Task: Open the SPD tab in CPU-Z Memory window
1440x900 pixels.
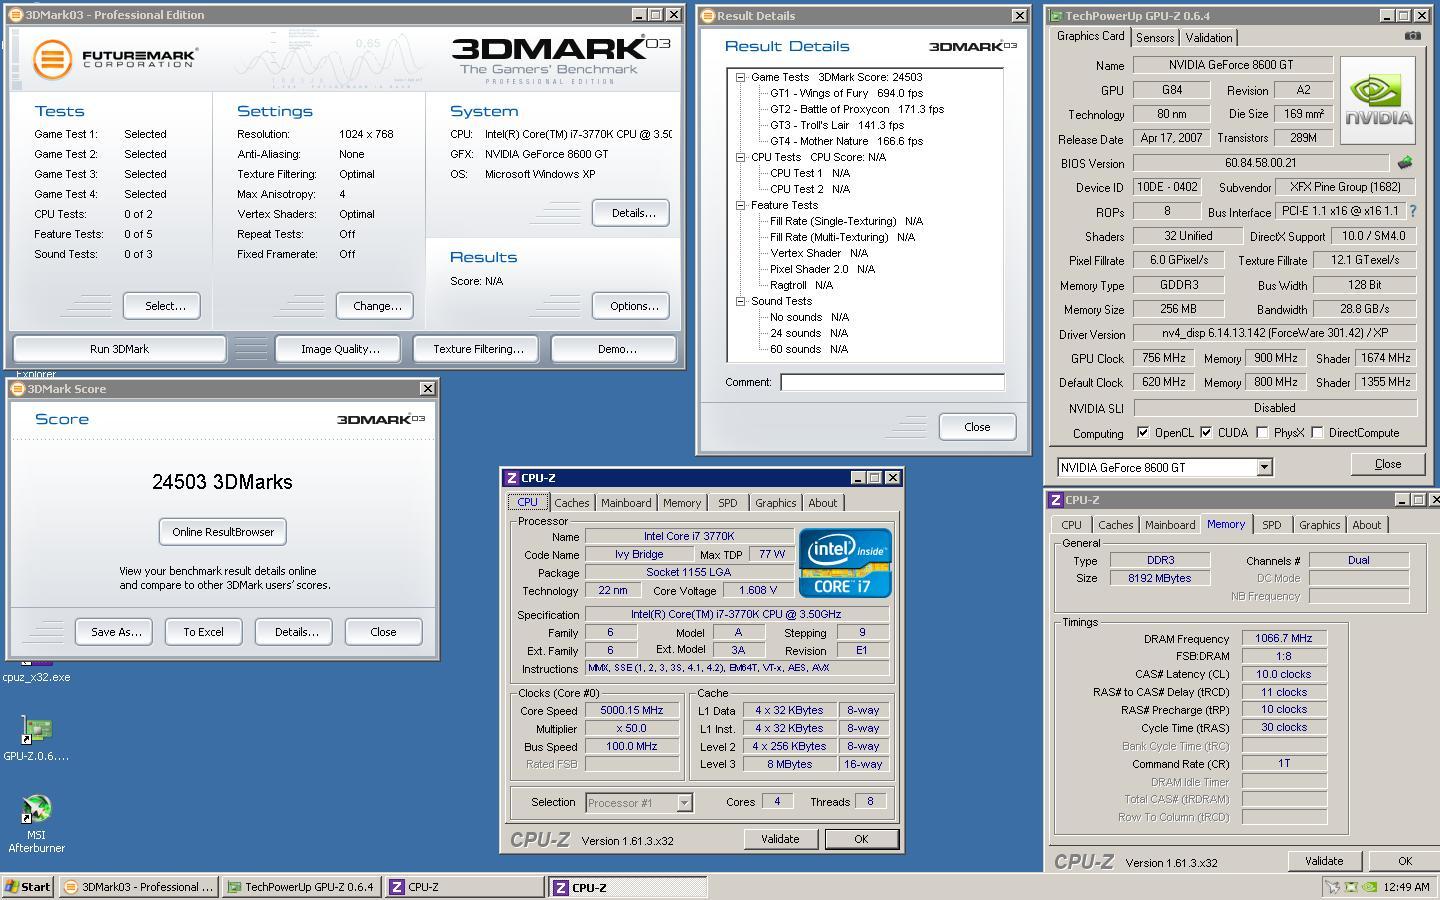Action: [x=1271, y=525]
